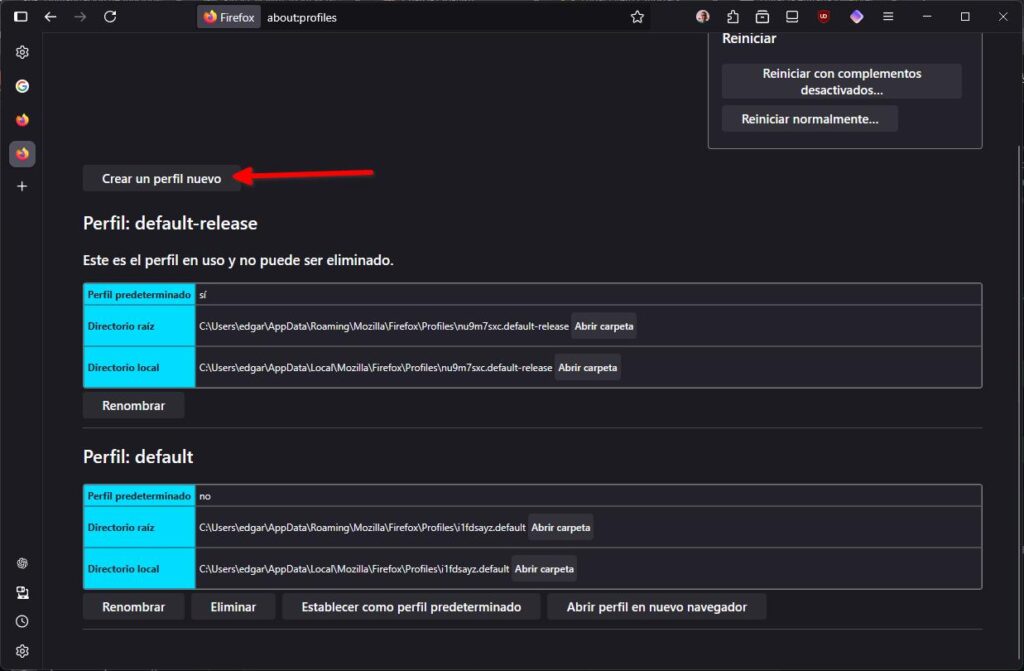Click Reiniciar con complementos desactivados

(841, 82)
